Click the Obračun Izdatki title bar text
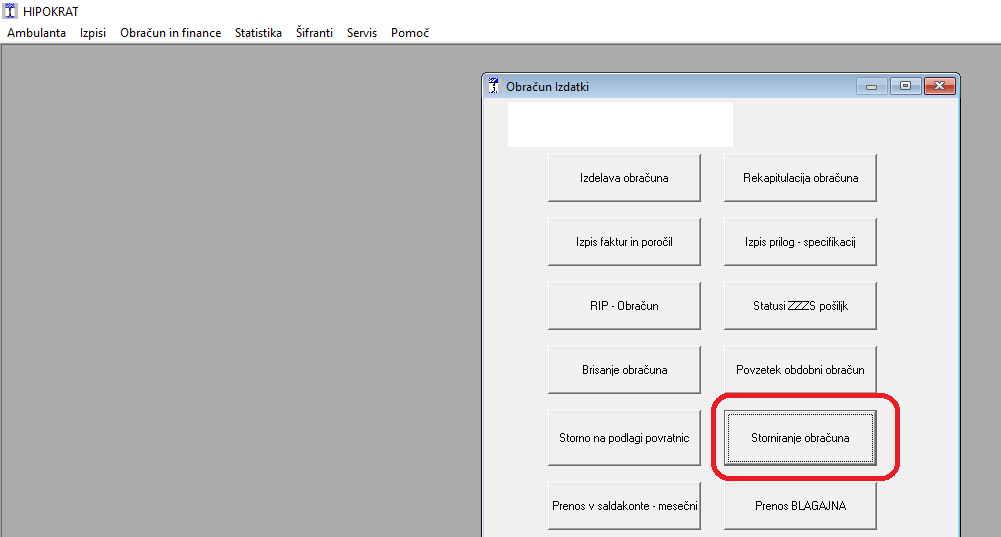This screenshot has width=1001, height=537. point(547,87)
